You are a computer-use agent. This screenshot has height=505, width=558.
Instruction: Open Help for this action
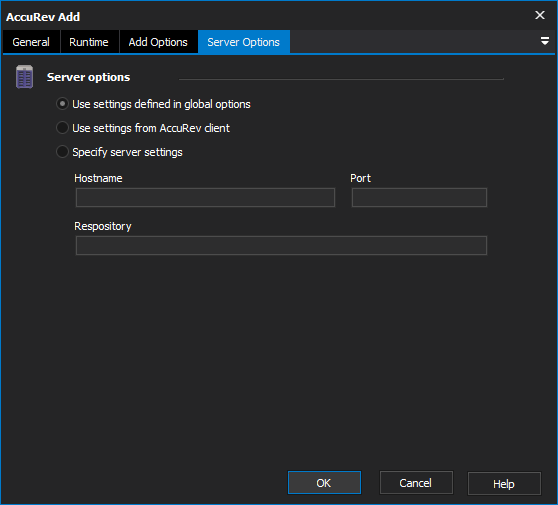504,483
